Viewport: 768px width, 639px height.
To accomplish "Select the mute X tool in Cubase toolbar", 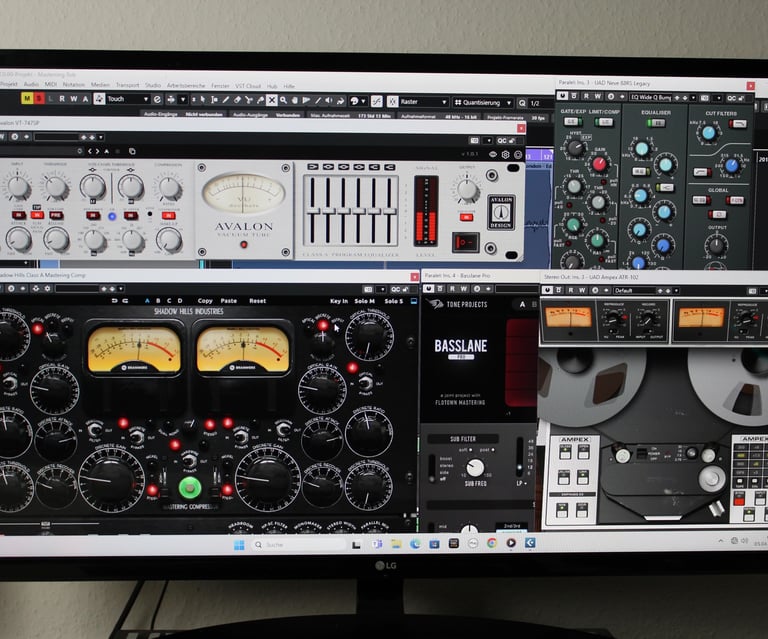I will tap(272, 100).
